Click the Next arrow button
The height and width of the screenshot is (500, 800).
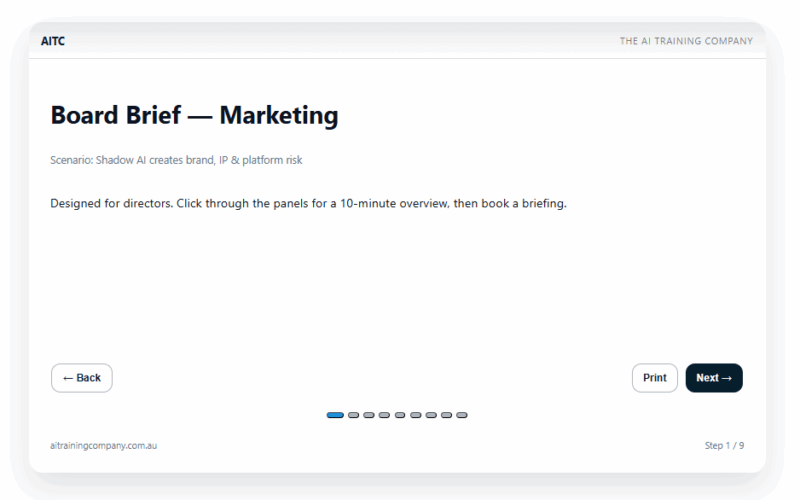click(714, 378)
